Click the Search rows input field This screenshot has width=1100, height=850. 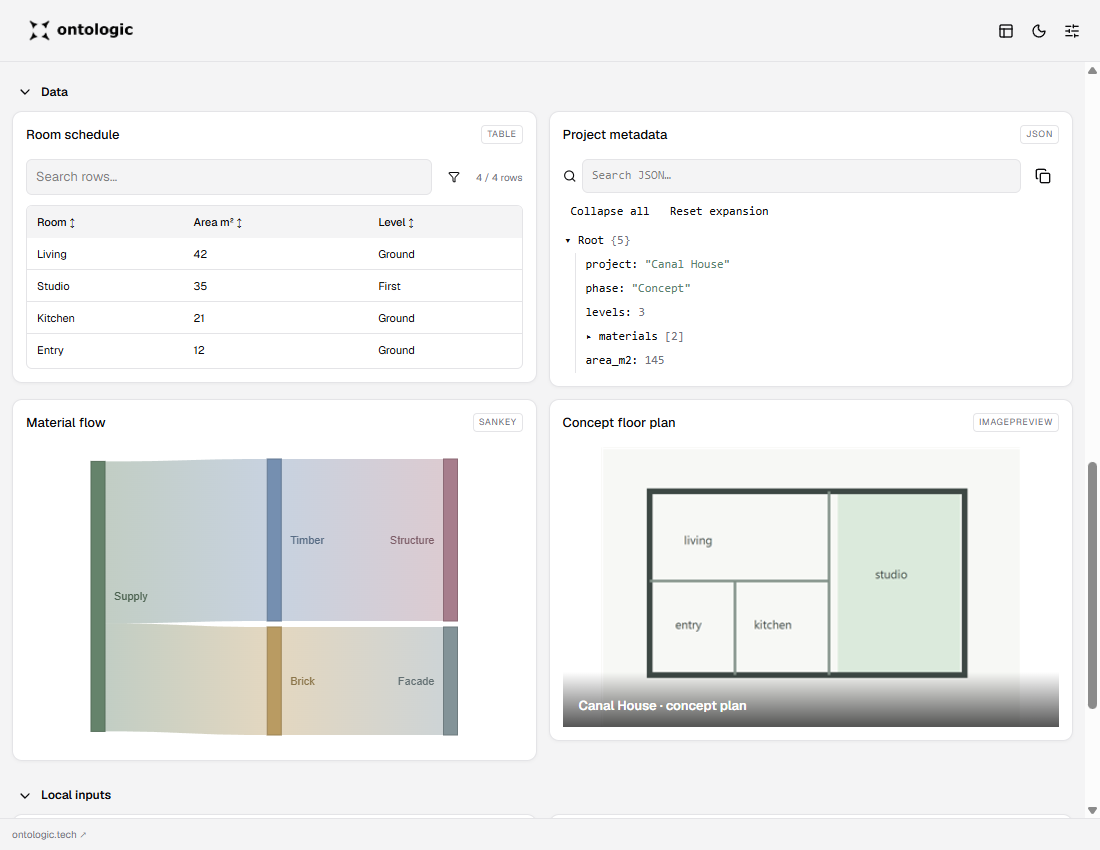click(x=229, y=177)
